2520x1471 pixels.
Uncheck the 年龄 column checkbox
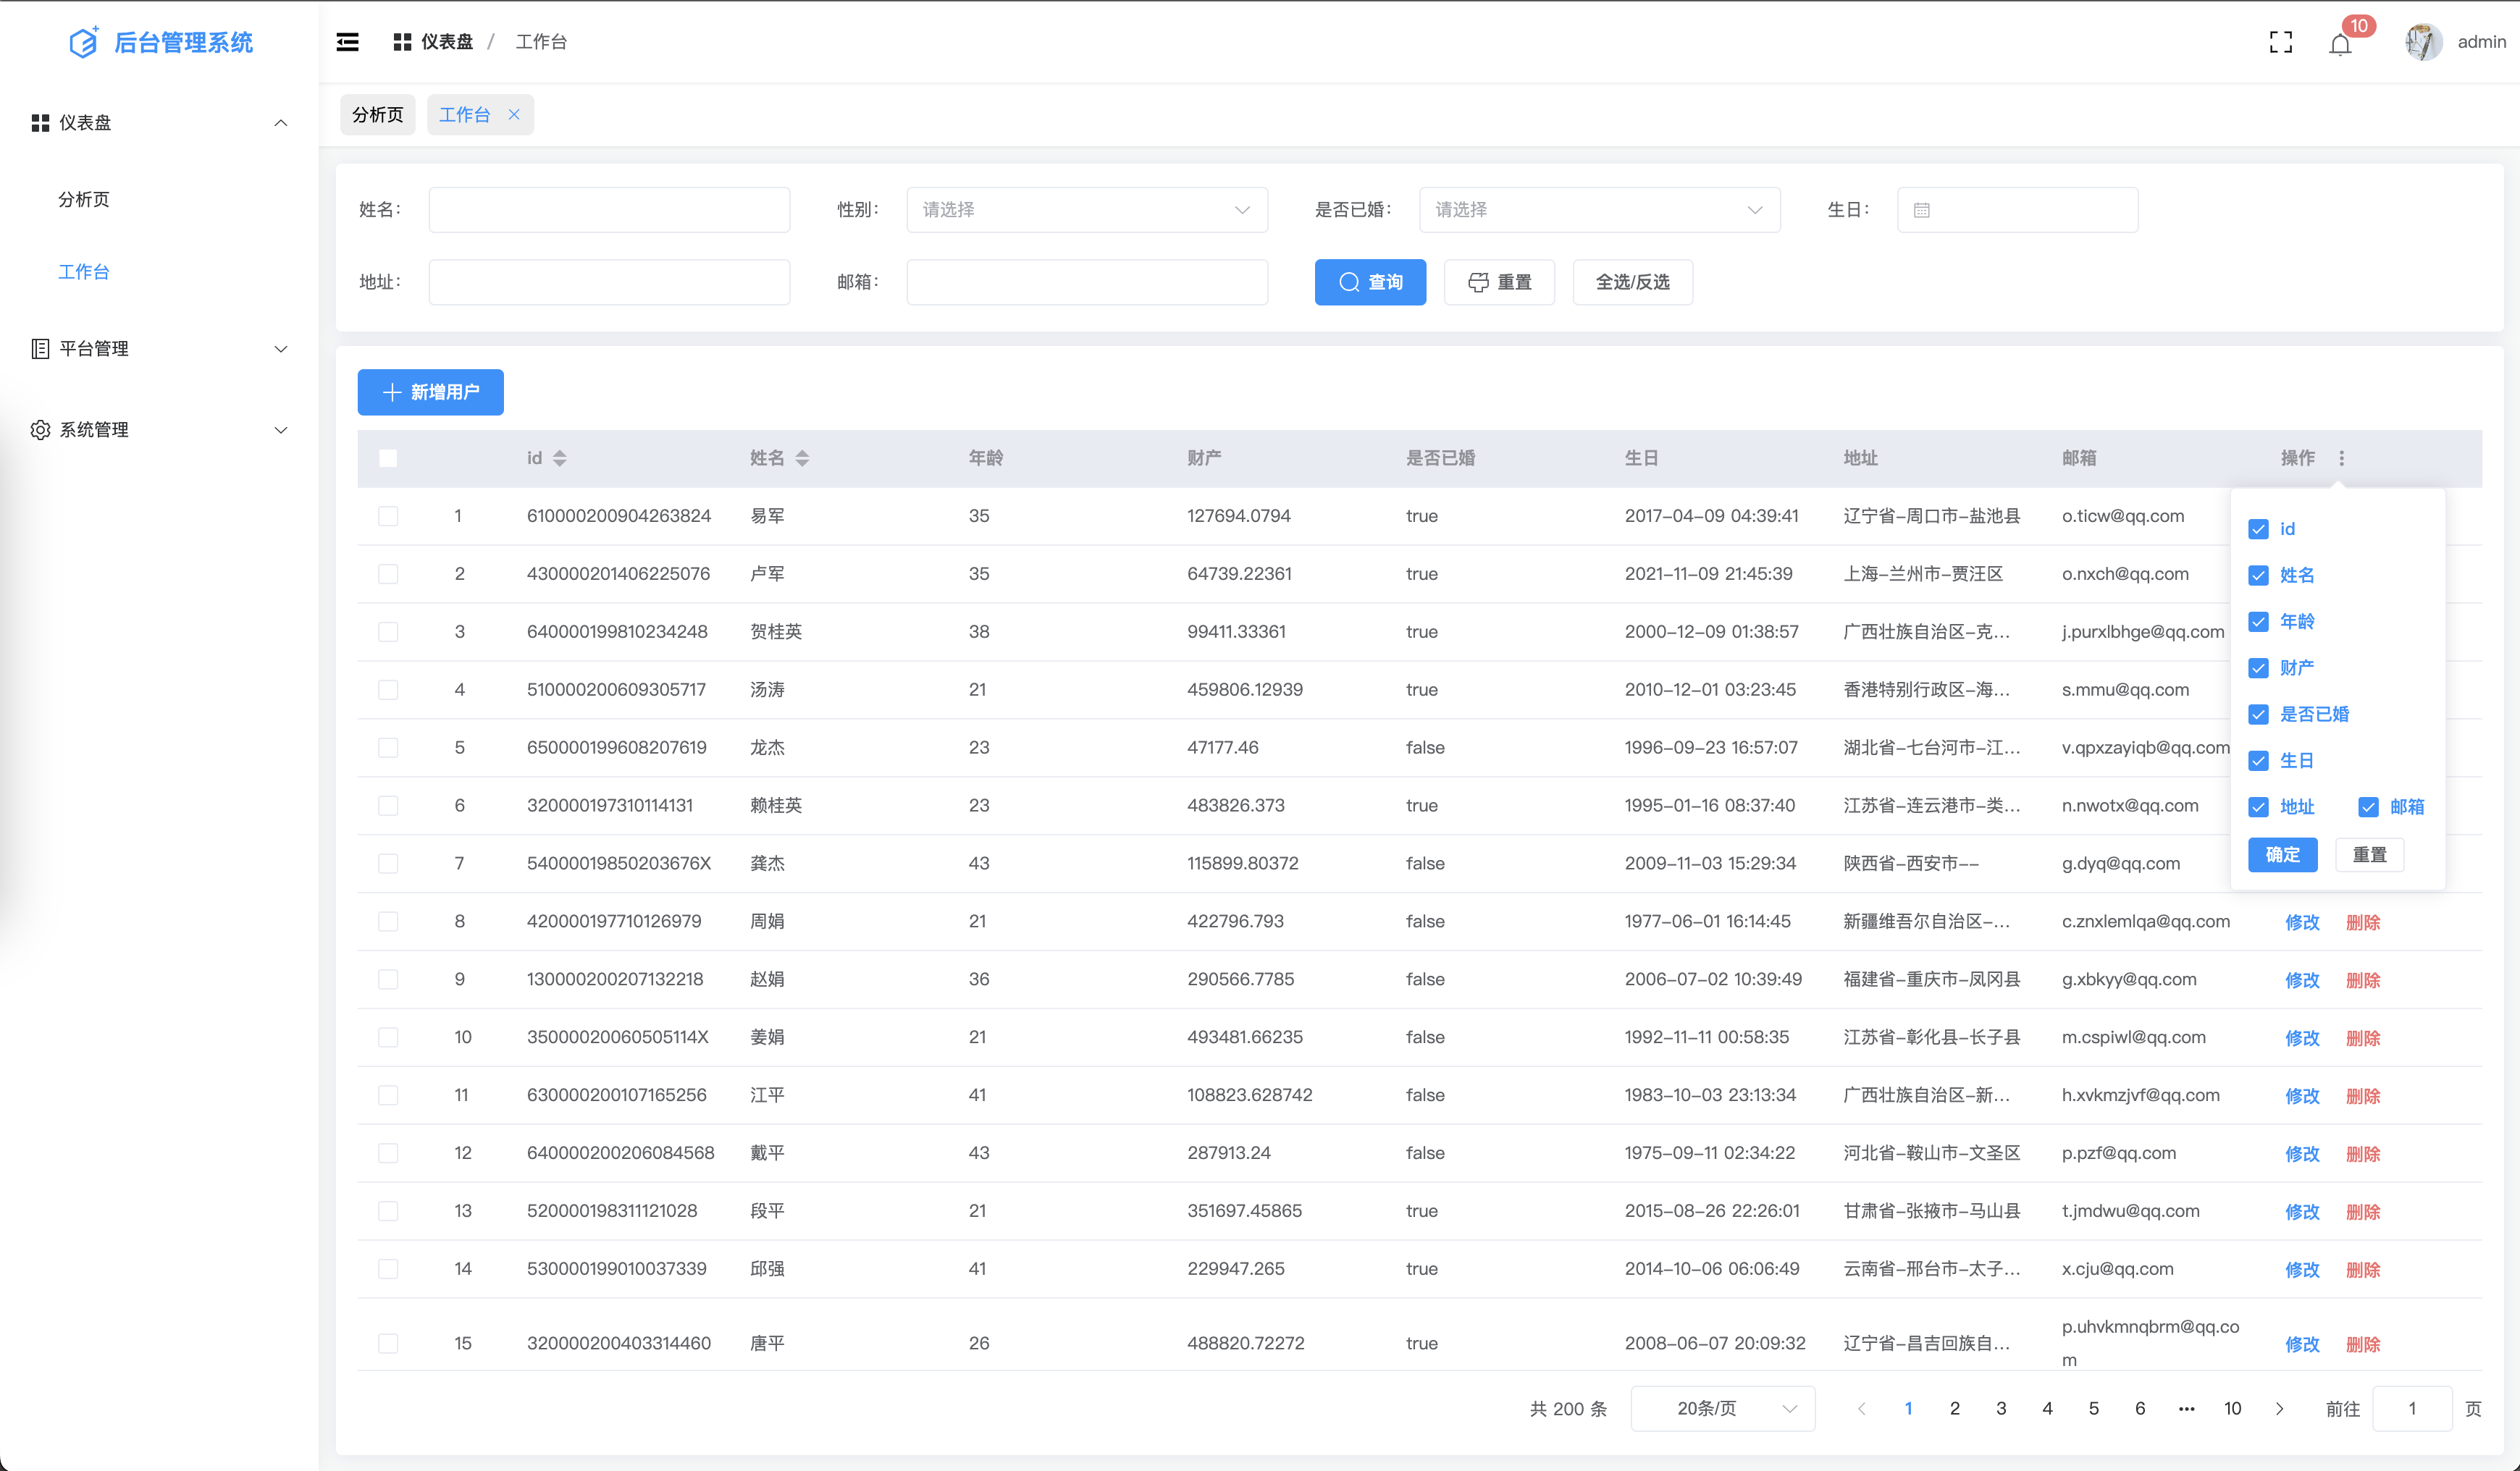(2258, 622)
